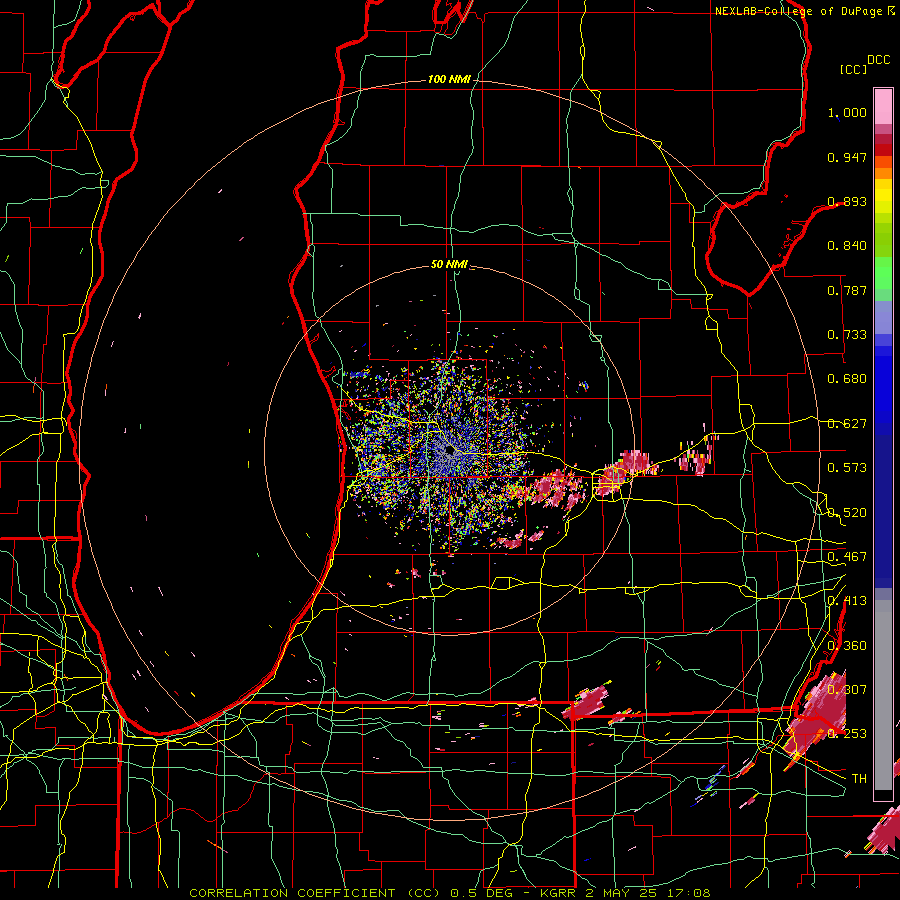Viewport: 900px width, 900px height.
Task: Pick the gray swatch on the color bar
Action: 883,695
